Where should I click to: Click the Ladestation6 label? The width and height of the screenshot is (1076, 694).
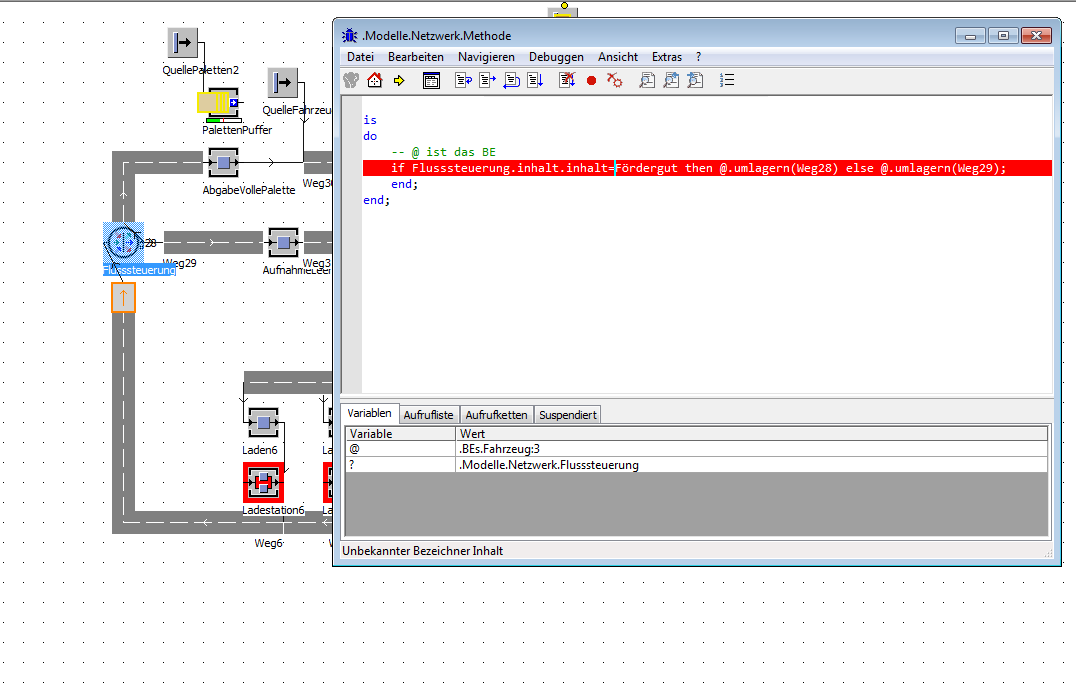(x=273, y=510)
